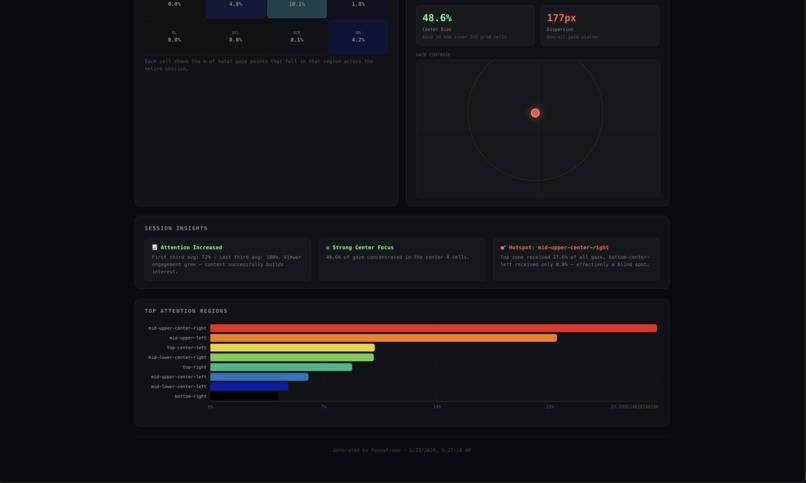This screenshot has height=483, width=806.
Task: Click the 'mid-upper-center-right' chart row label
Action: (177, 328)
